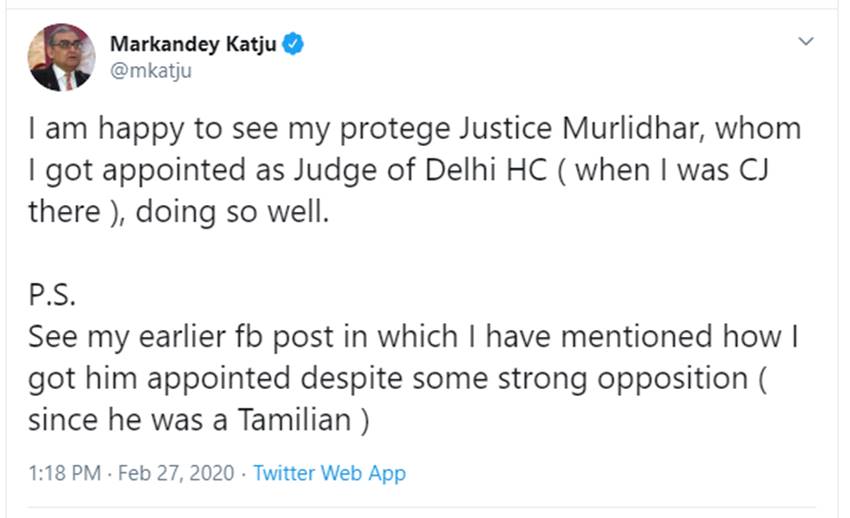
Task: Open Markandey Katju's profile picture
Action: [61, 57]
